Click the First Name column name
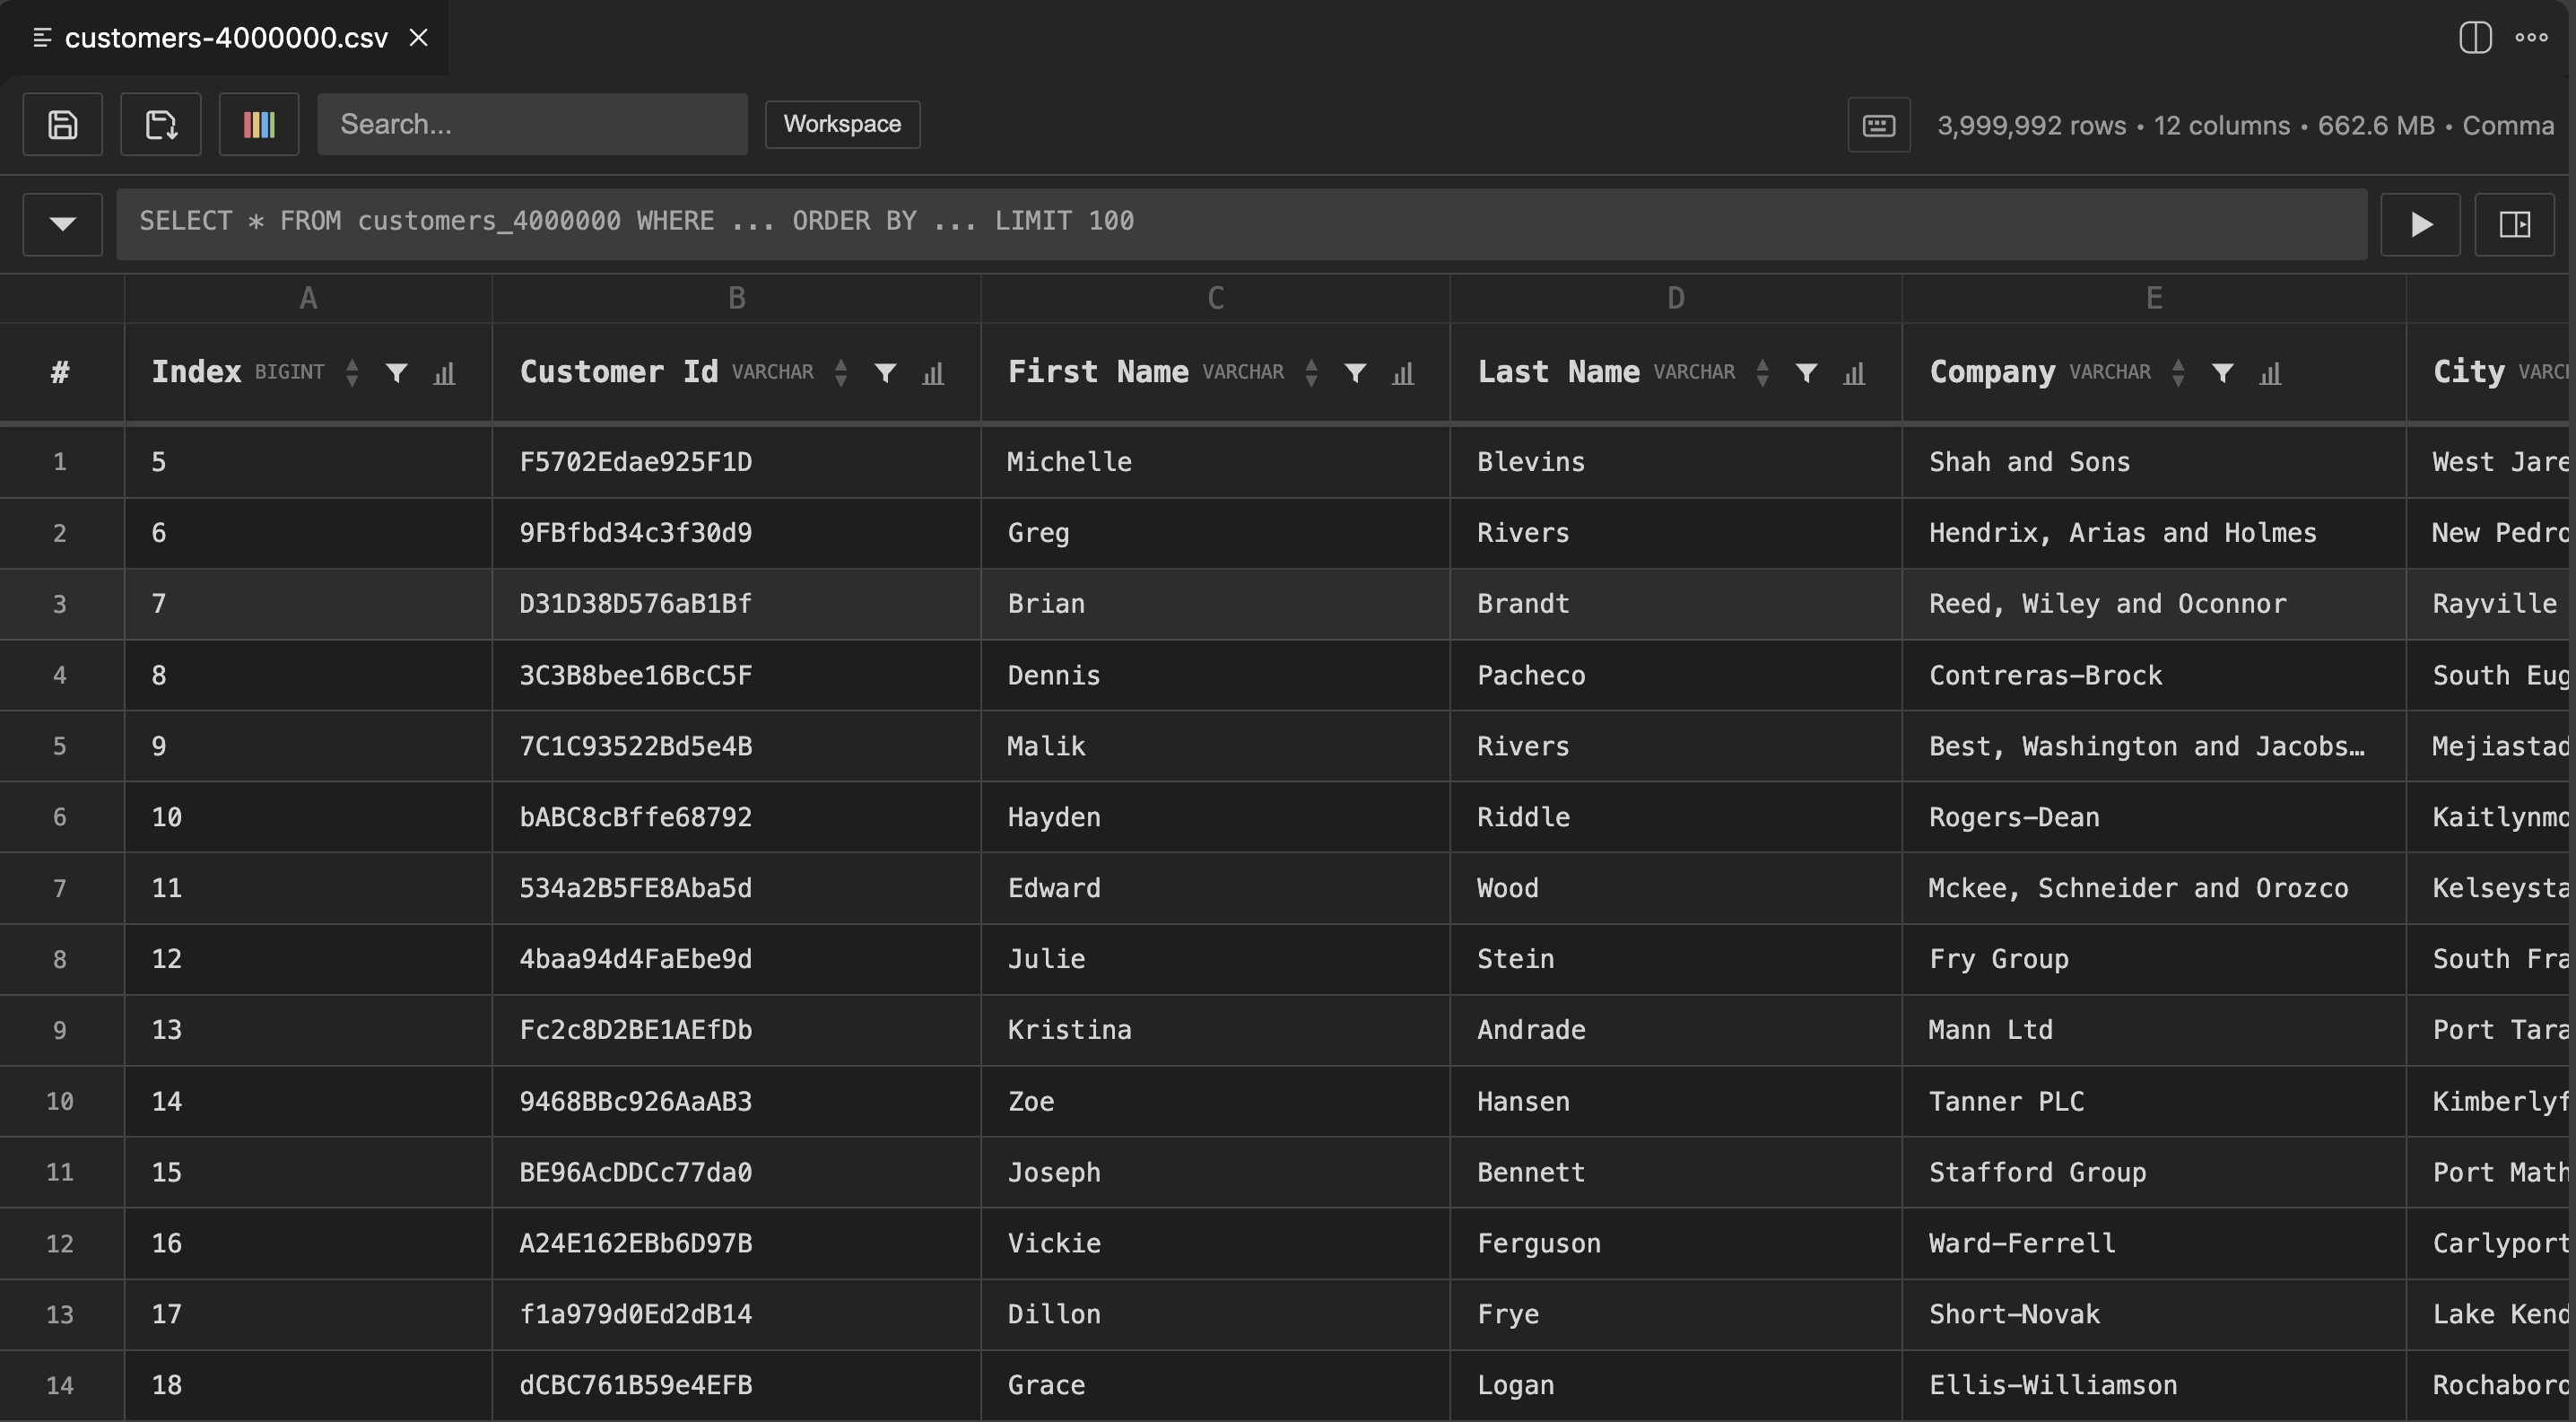 (x=1098, y=372)
